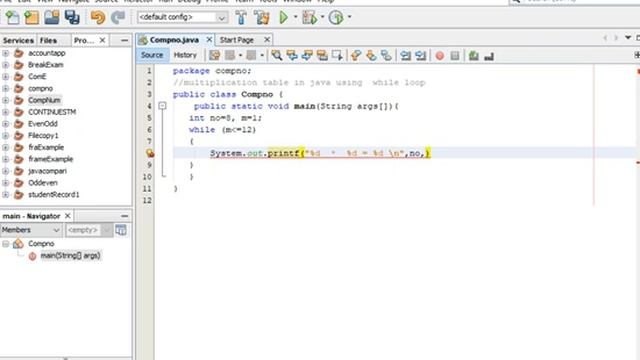Viewport: 640px width, 360px height.
Task: Click the Clean and Build icon
Action: click(x=262, y=17)
